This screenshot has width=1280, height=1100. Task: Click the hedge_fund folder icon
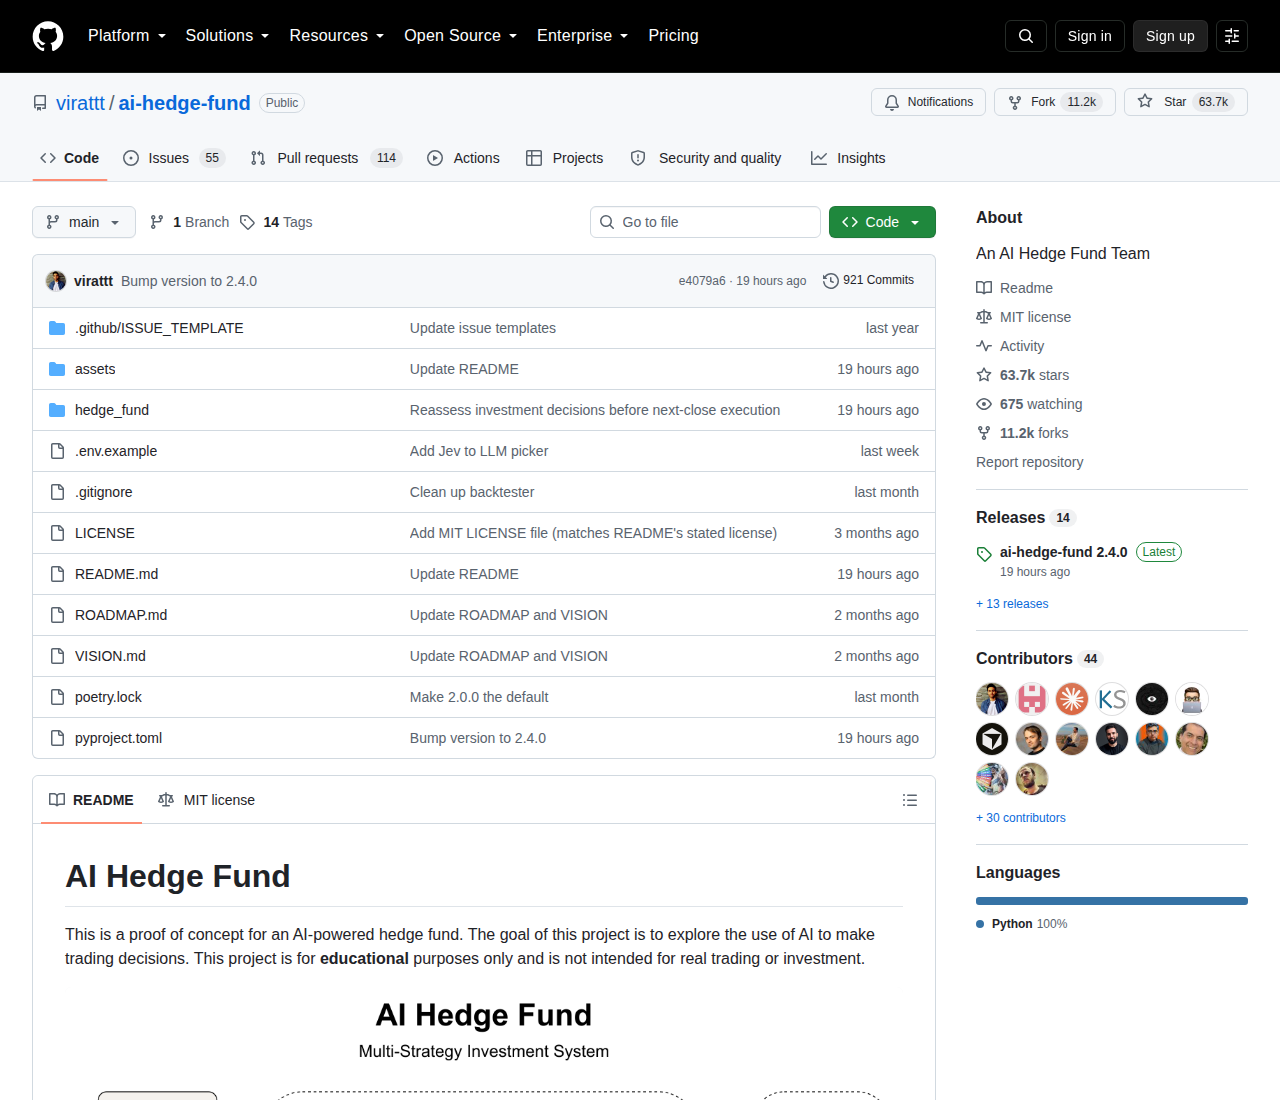tap(57, 410)
